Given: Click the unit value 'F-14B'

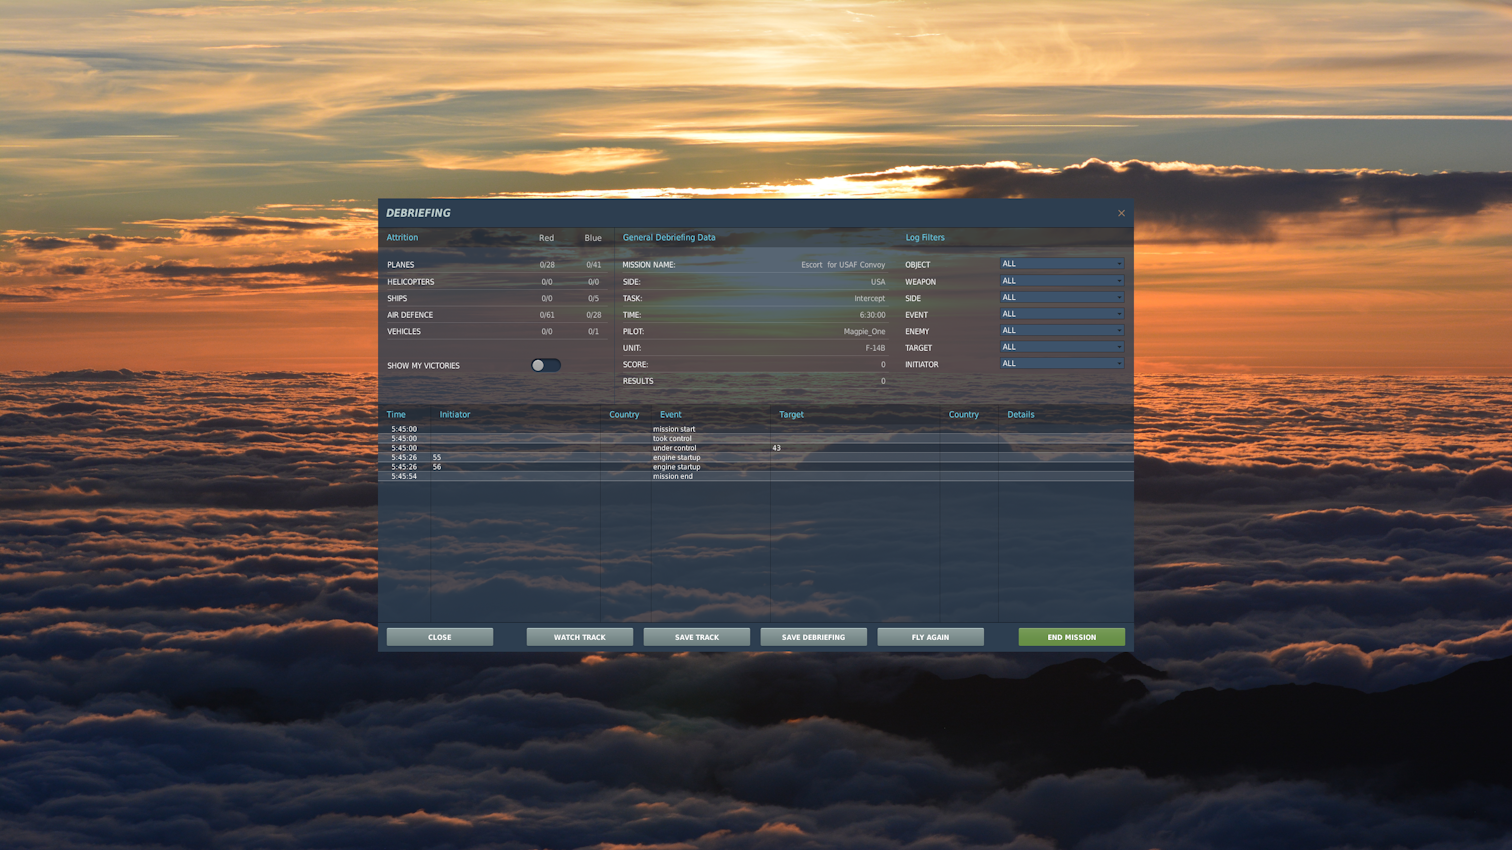Looking at the screenshot, I should (x=875, y=348).
